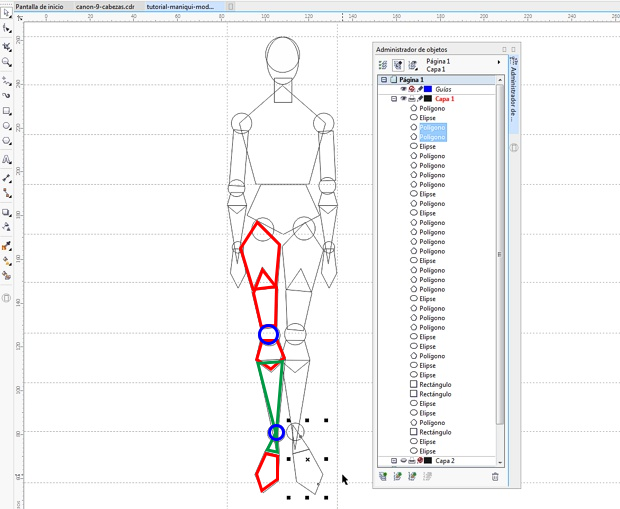620x509 pixels.
Task: Create new master layer for odd pages
Action: tap(412, 477)
